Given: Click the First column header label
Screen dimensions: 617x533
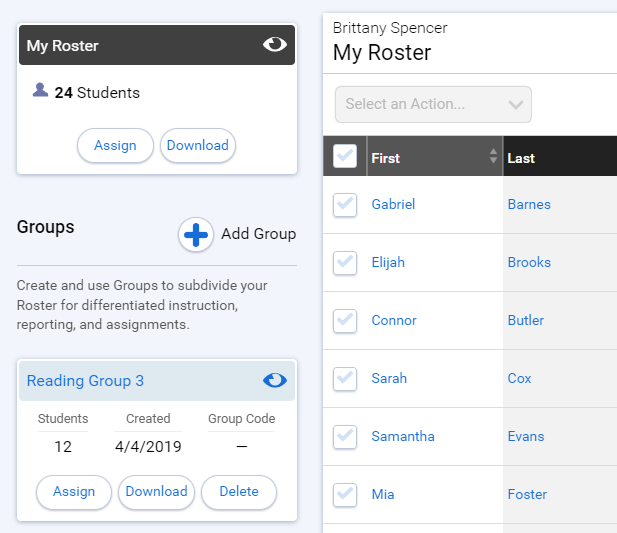Looking at the screenshot, I should coord(386,158).
